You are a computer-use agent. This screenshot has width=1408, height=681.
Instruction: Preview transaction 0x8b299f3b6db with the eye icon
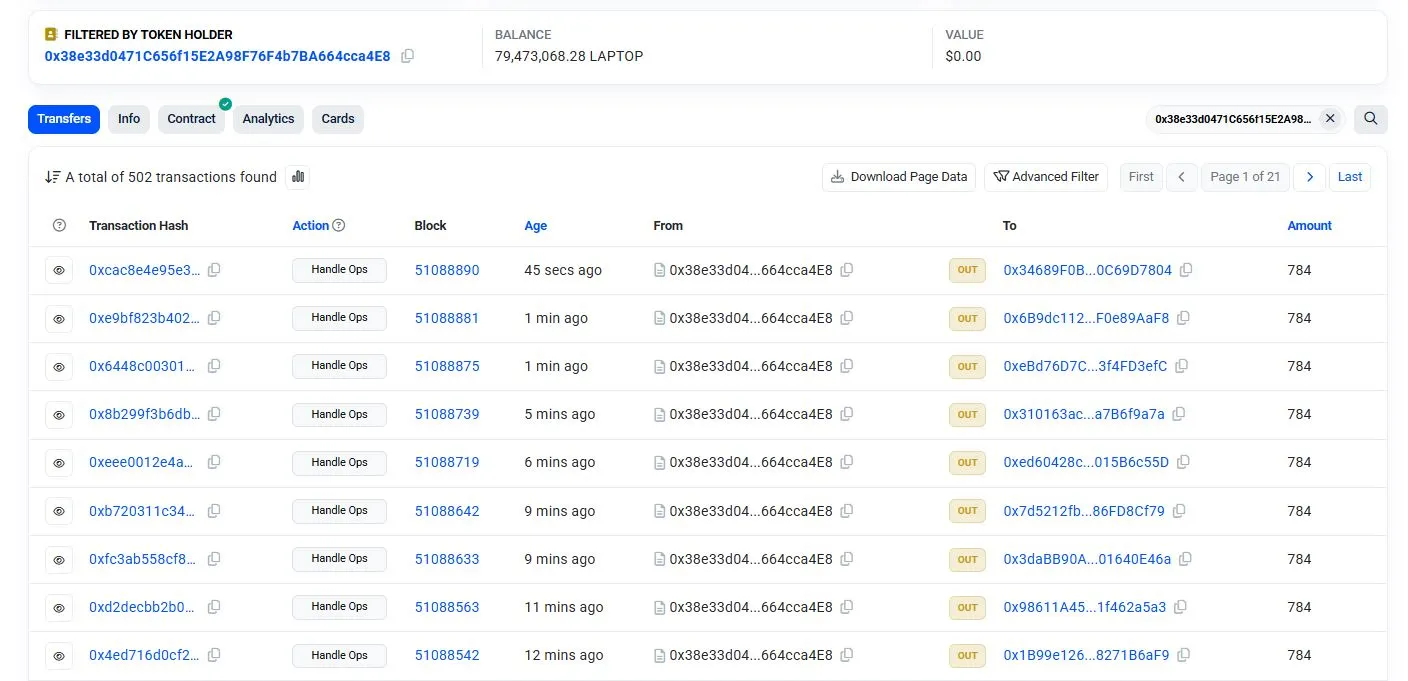point(59,415)
